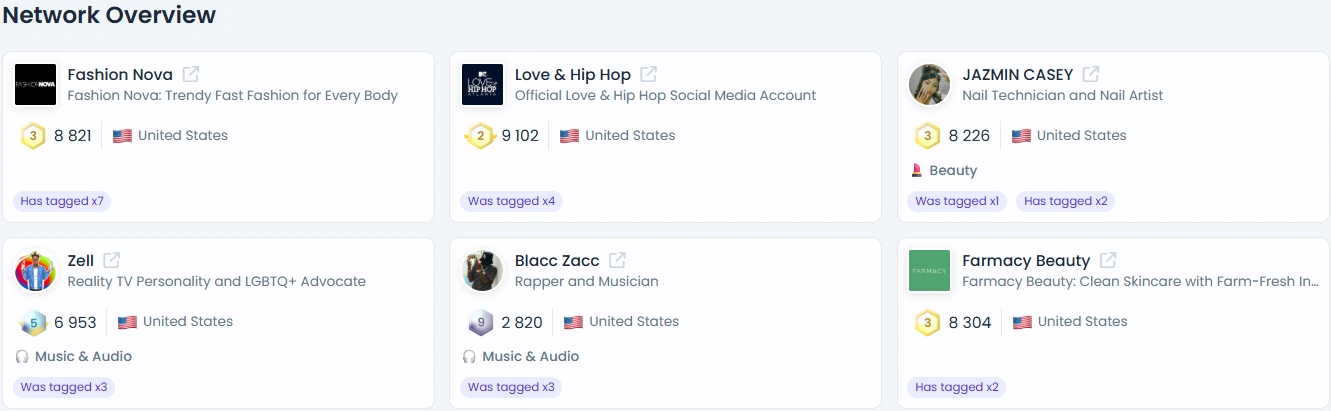Click the Blacc Zacc name link
The width and height of the screenshot is (1331, 411).
tap(557, 261)
